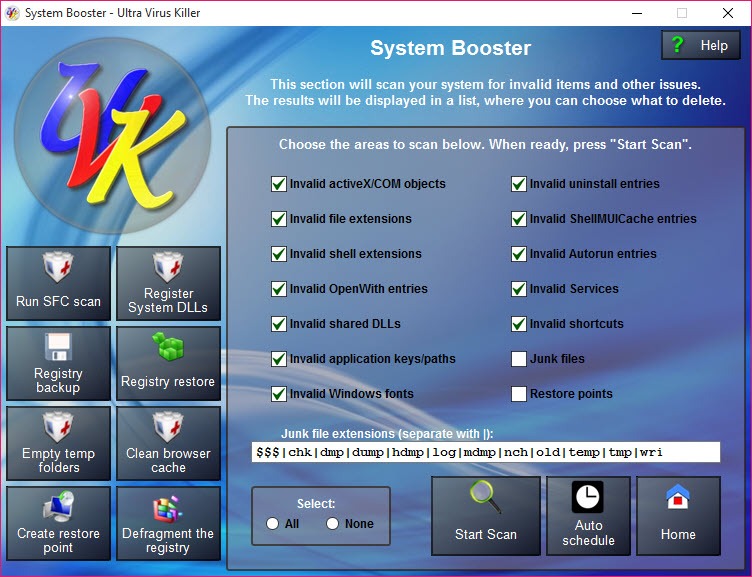Screen dimensions: 752x577
Task: Click the Registry restore label
Action: (x=168, y=381)
